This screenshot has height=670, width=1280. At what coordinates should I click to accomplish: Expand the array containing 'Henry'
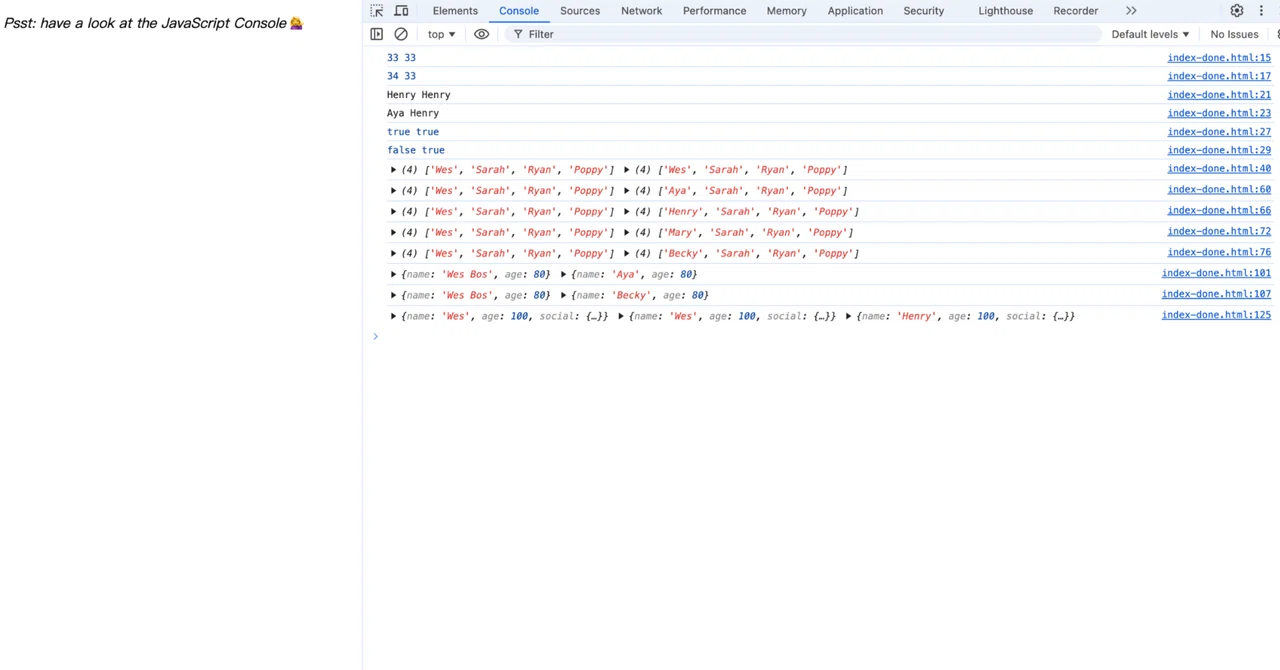(627, 212)
